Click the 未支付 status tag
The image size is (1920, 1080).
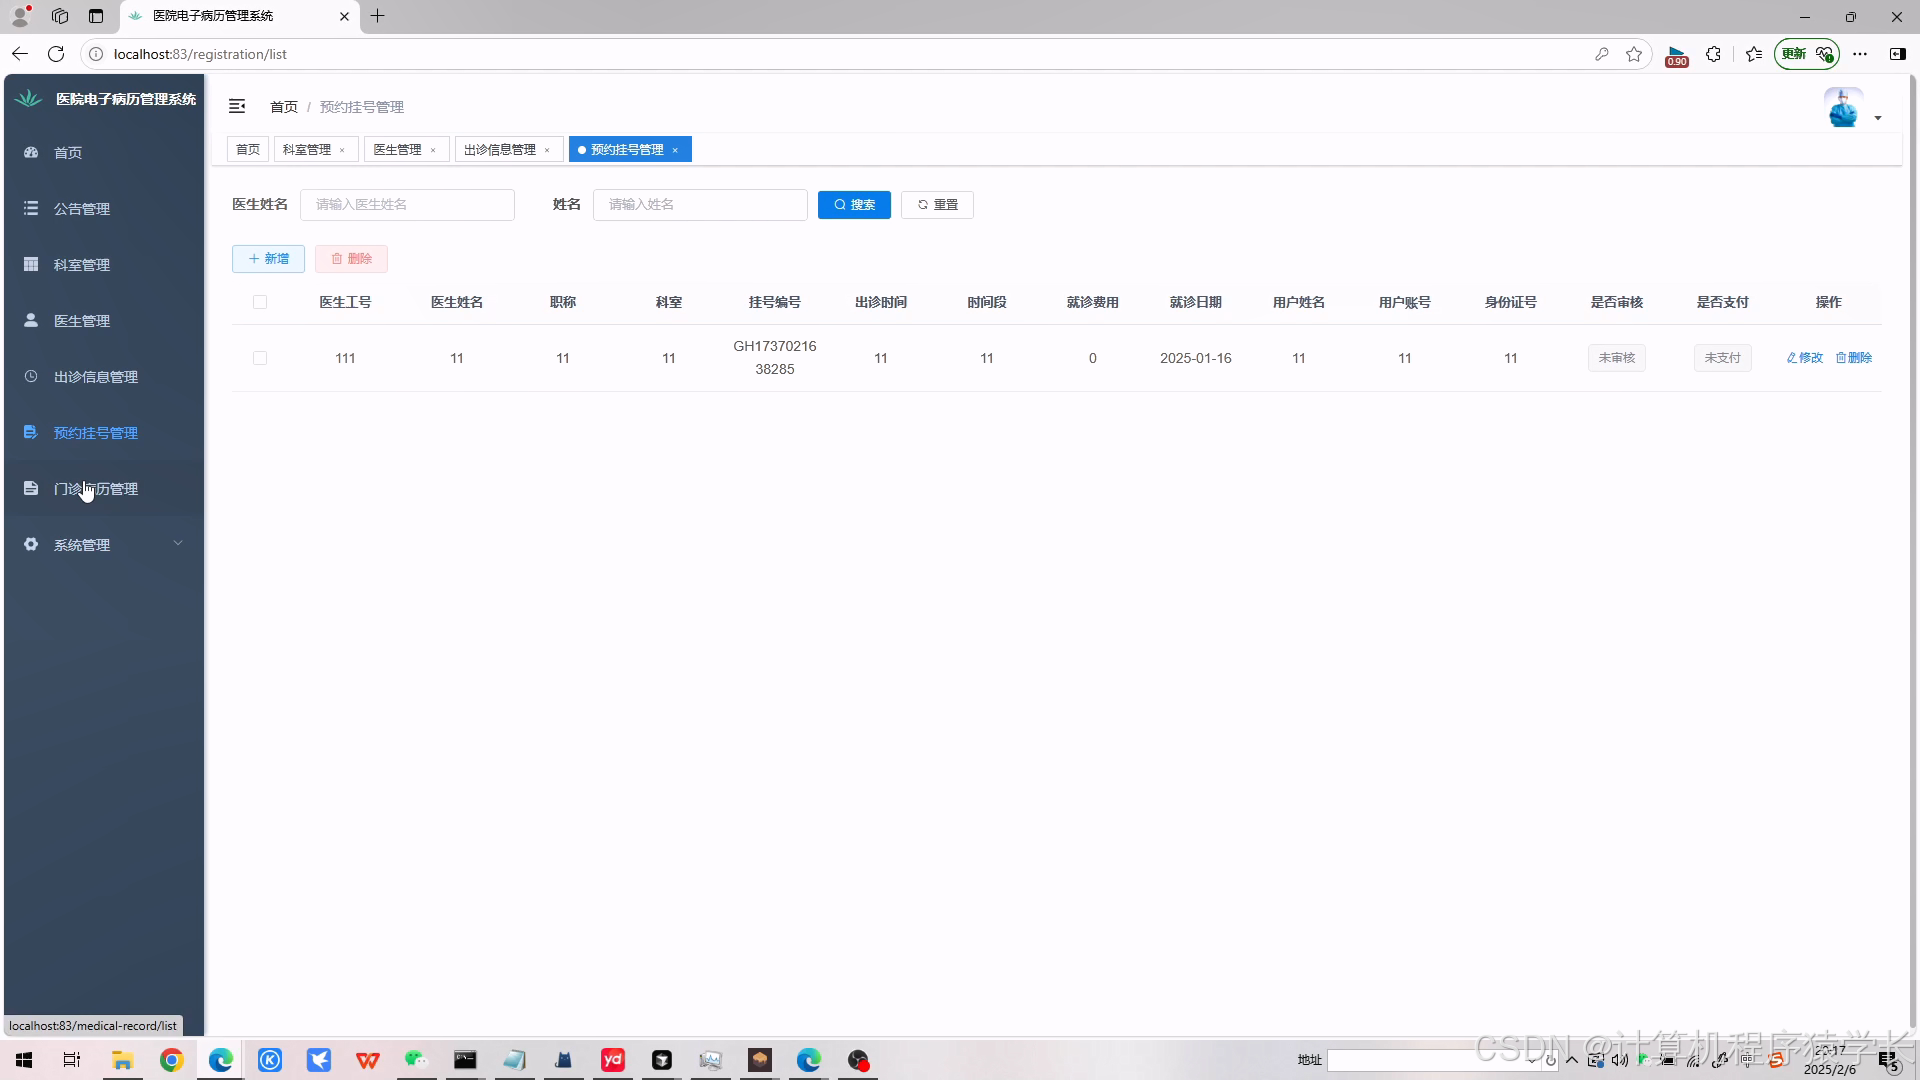pyautogui.click(x=1723, y=358)
